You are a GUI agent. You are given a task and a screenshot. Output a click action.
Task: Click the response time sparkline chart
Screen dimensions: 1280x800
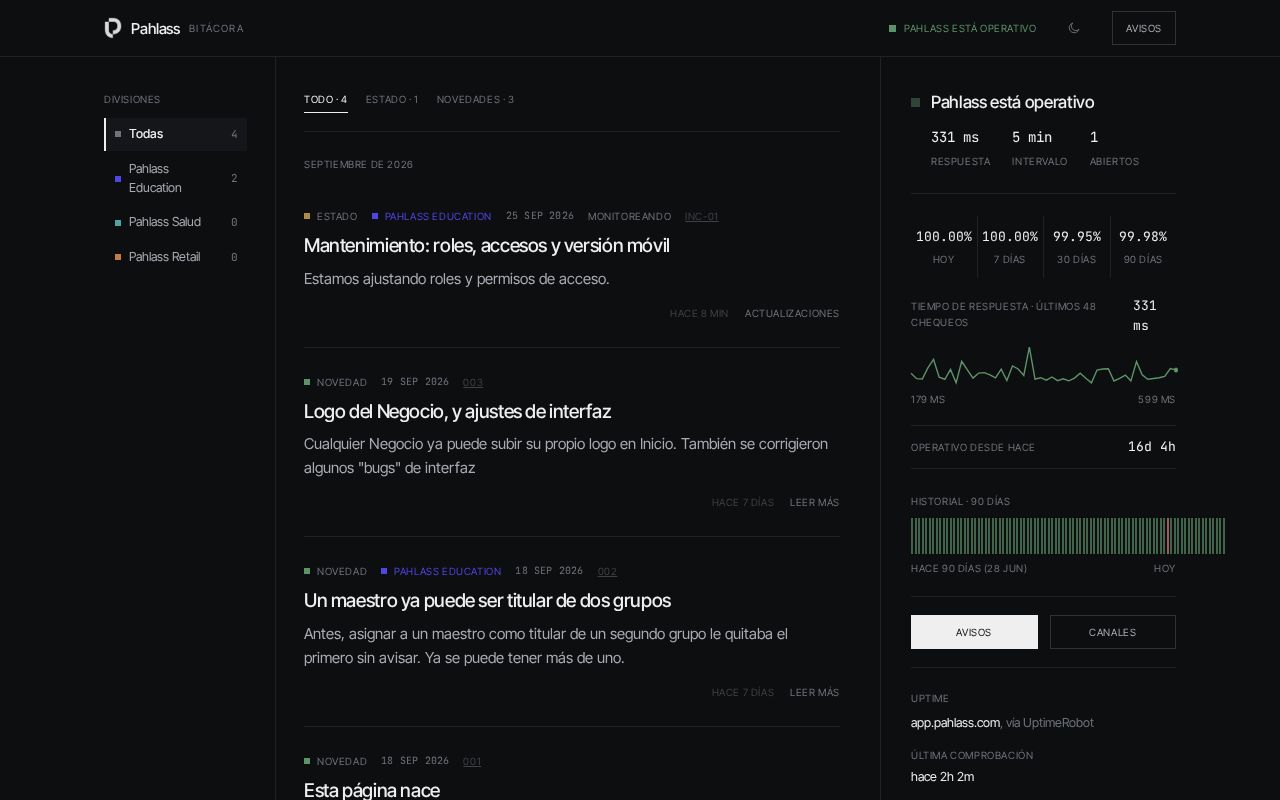click(x=1044, y=366)
